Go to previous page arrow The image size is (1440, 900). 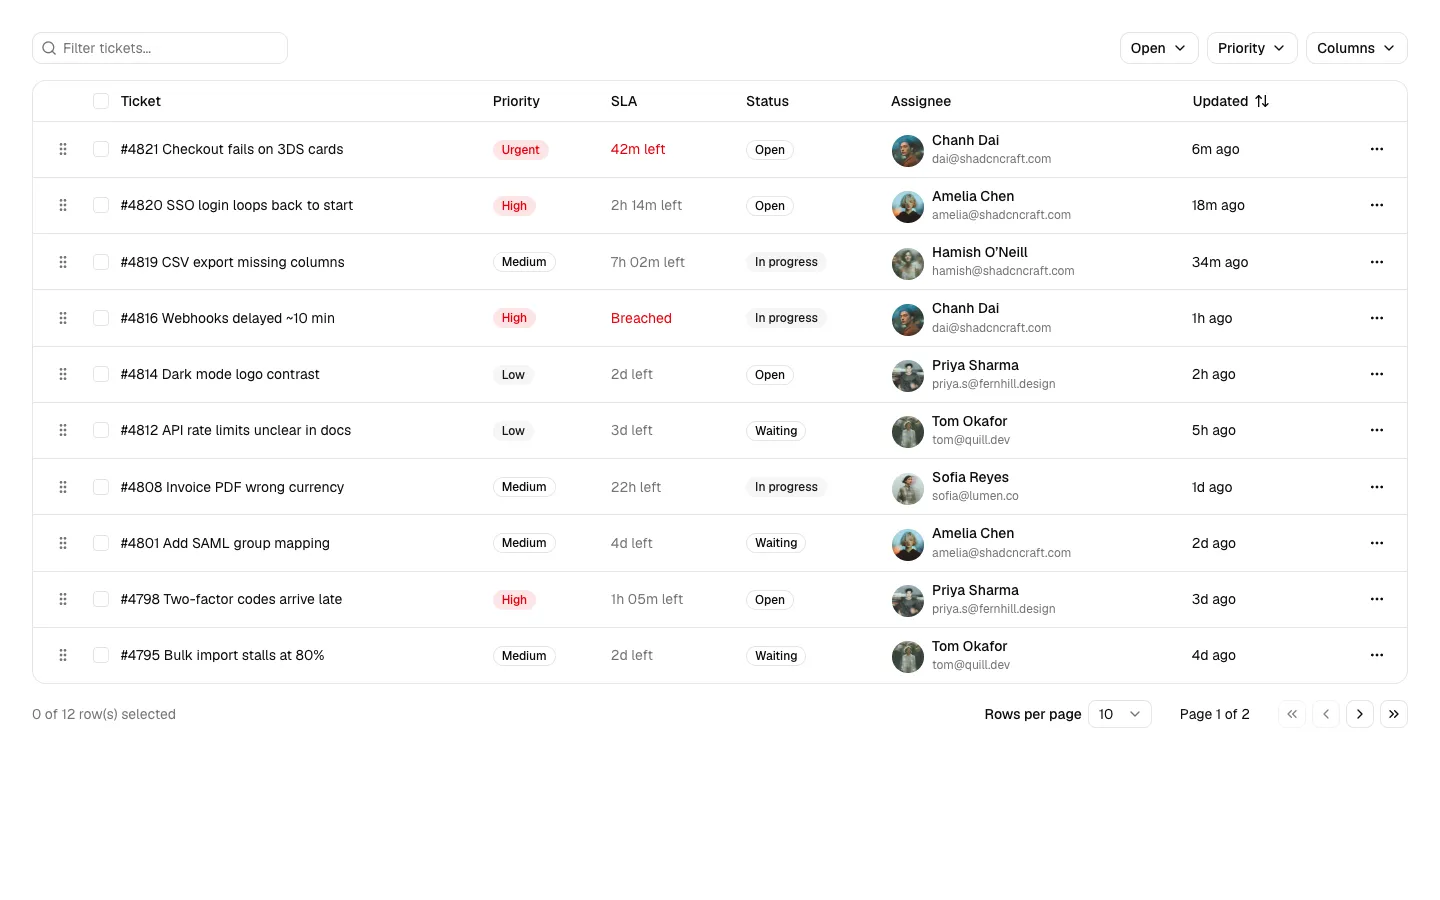(x=1326, y=714)
